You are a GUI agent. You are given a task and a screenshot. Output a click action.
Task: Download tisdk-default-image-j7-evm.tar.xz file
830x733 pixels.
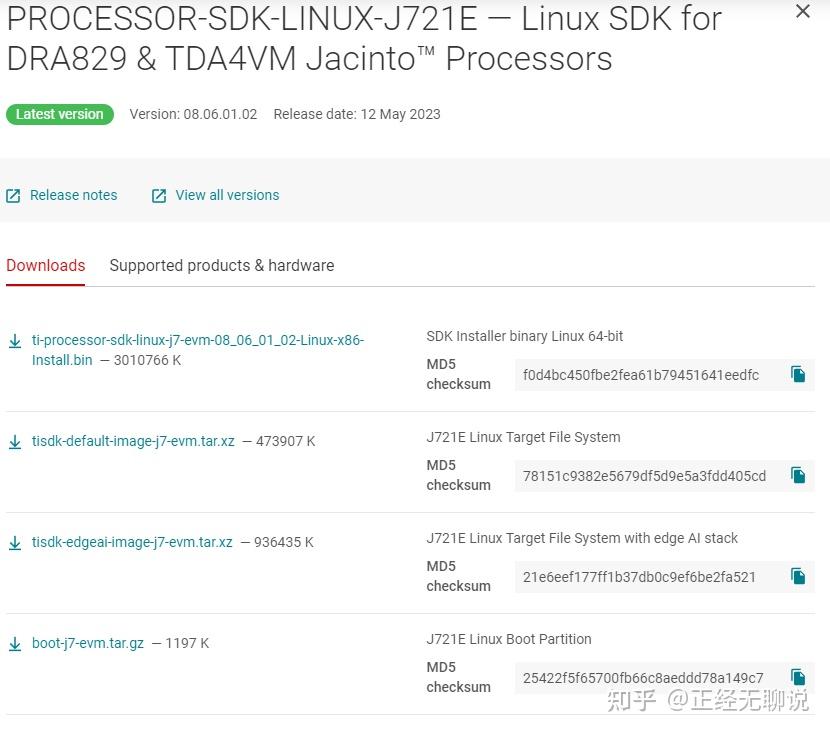(x=133, y=441)
